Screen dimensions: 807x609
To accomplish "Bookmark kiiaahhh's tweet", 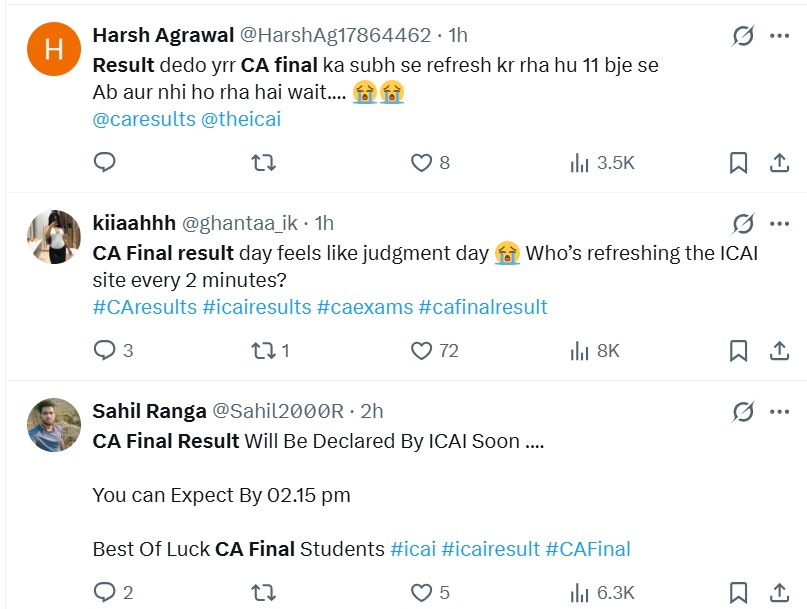I will [738, 351].
